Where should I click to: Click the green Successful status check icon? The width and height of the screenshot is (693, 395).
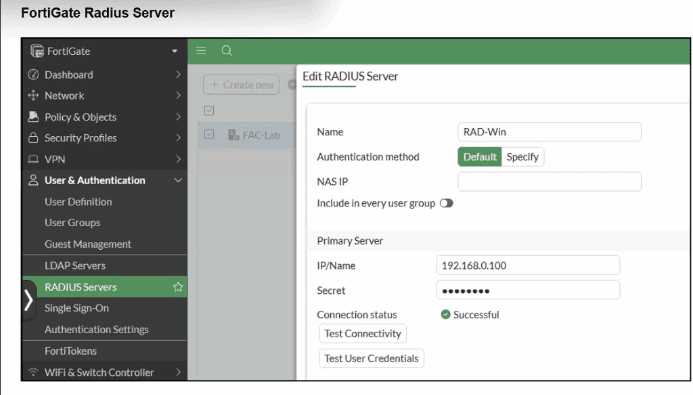446,314
